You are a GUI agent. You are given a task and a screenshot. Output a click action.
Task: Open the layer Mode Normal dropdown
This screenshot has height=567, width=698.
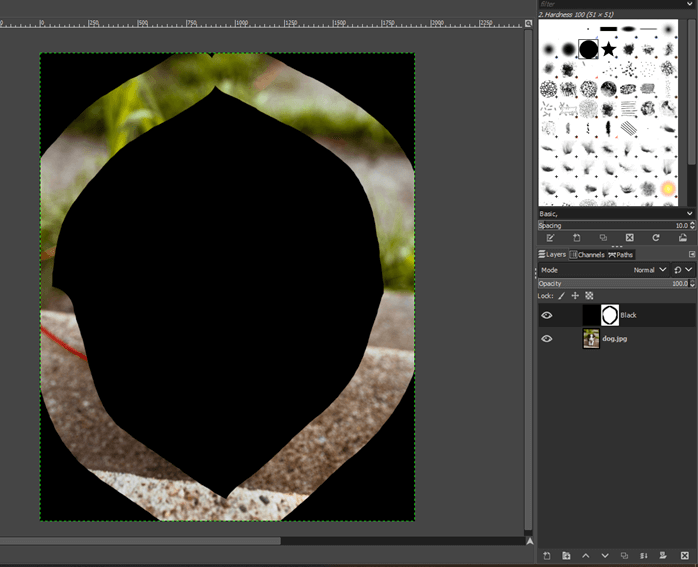603,270
